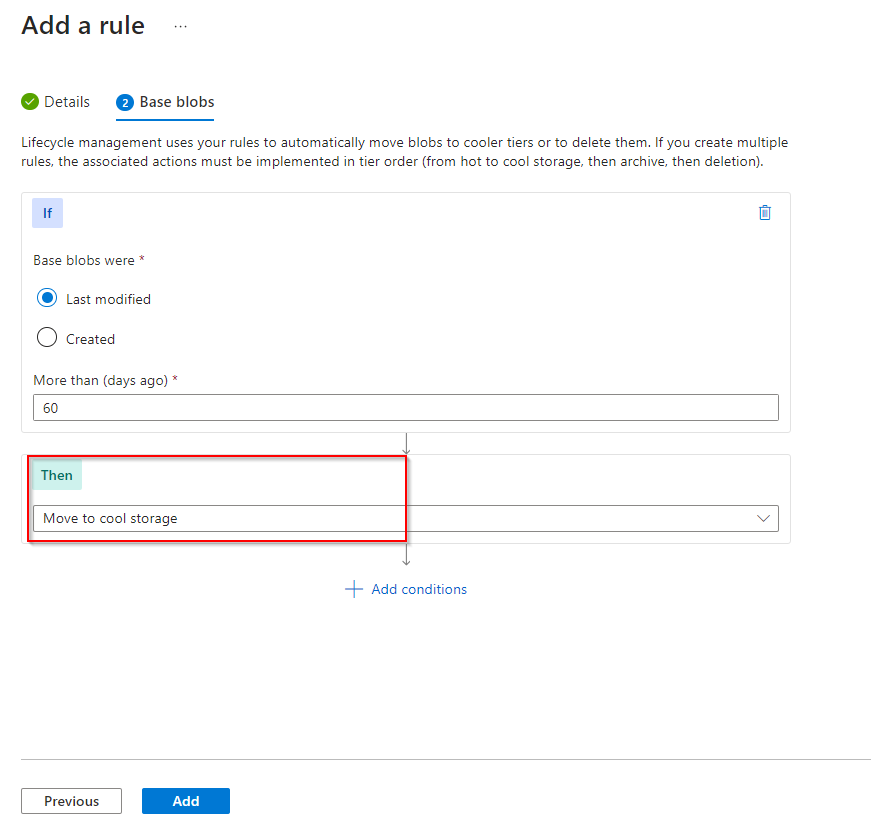Click the Base blobs were label
The image size is (871, 825).
click(x=84, y=260)
